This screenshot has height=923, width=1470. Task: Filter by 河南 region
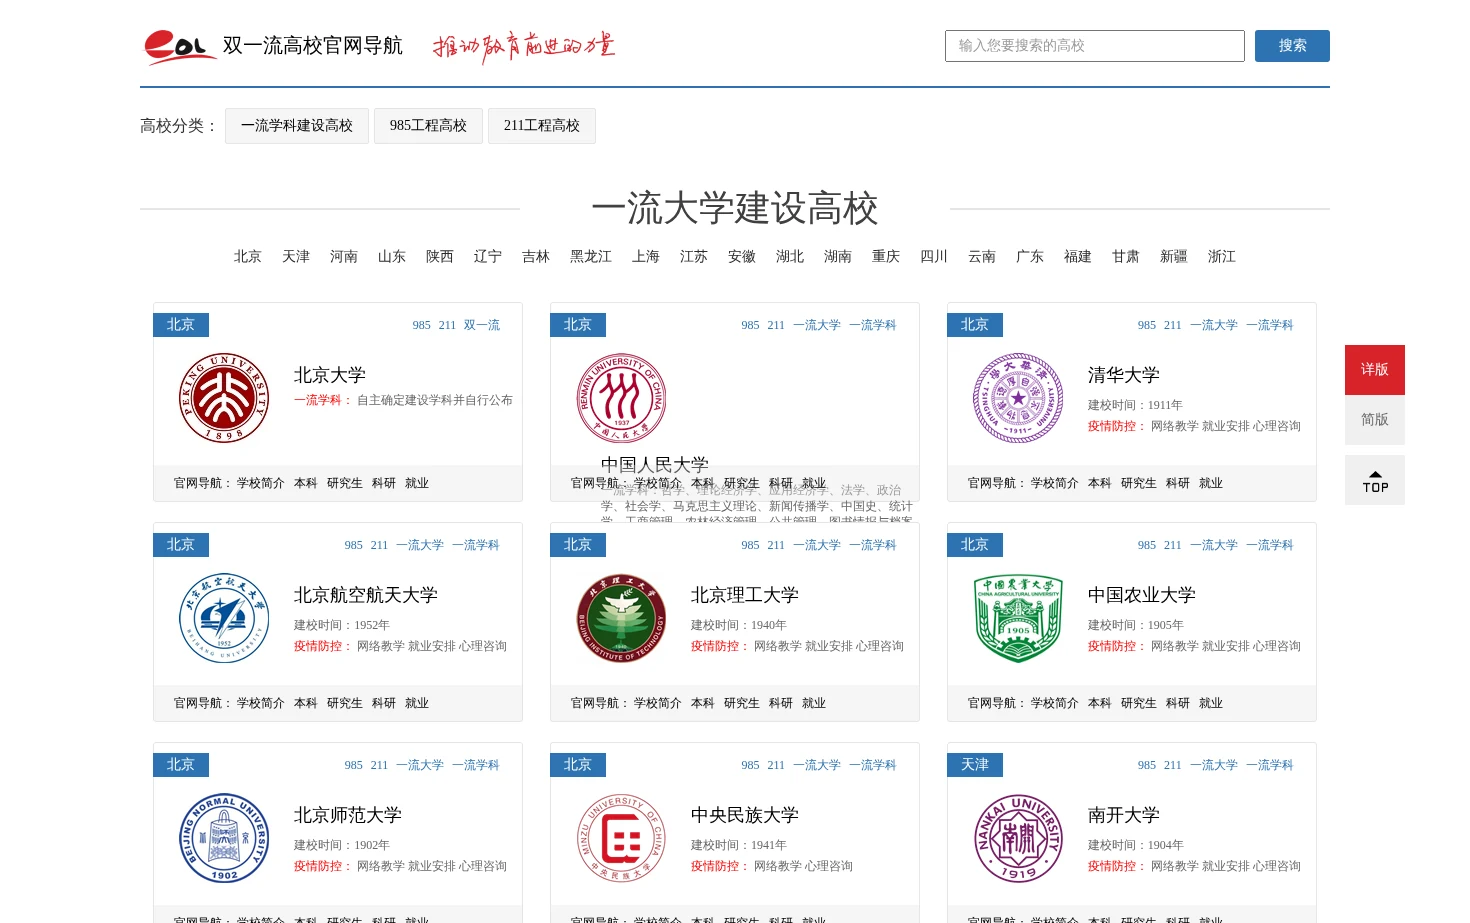tap(344, 257)
